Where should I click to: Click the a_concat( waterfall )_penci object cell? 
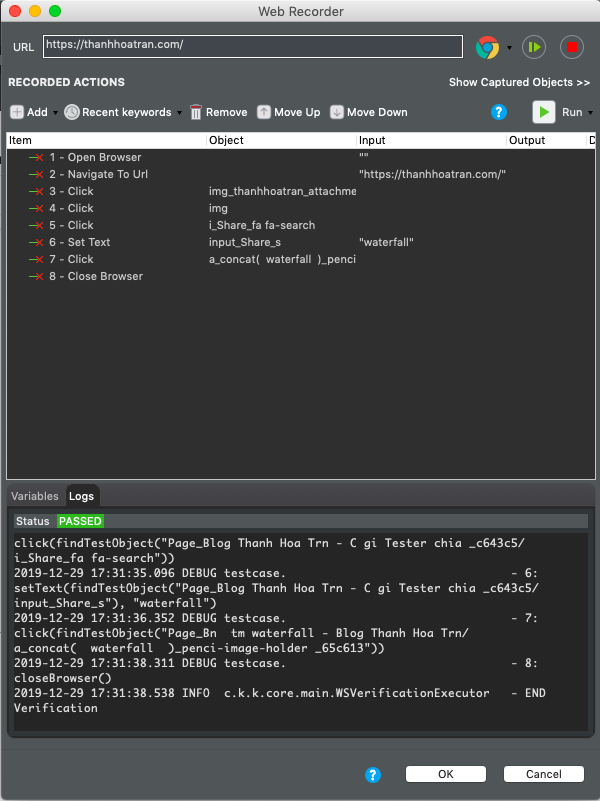click(282, 260)
